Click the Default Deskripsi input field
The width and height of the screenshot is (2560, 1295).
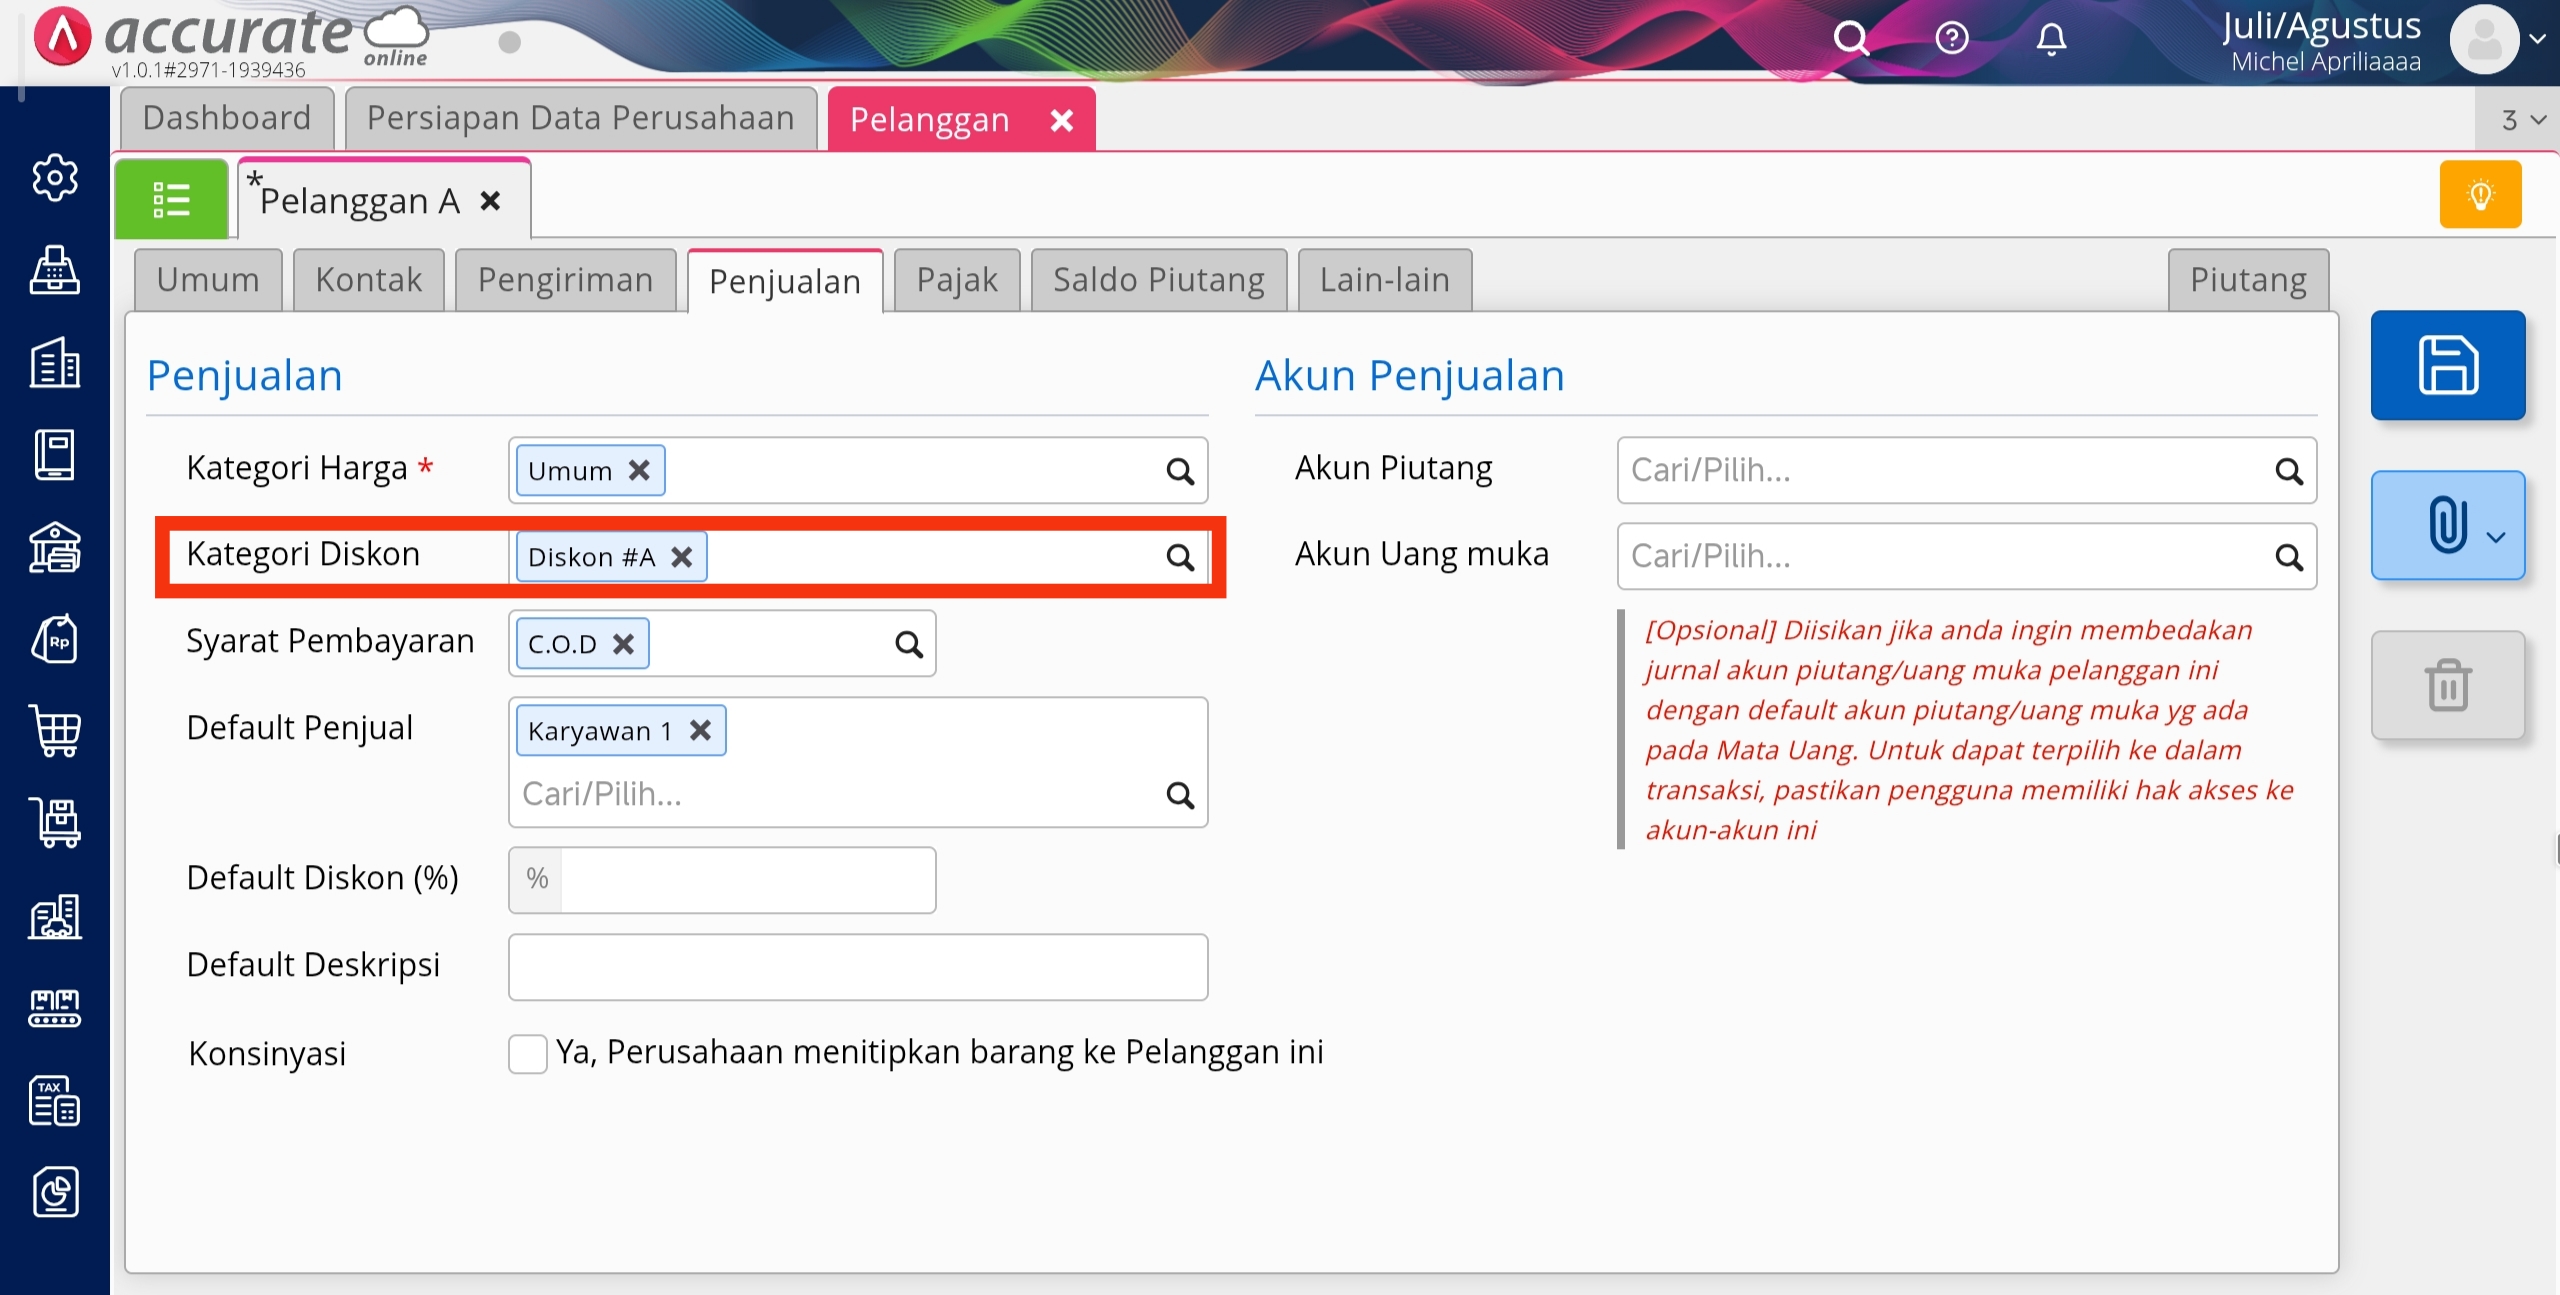click(x=857, y=967)
